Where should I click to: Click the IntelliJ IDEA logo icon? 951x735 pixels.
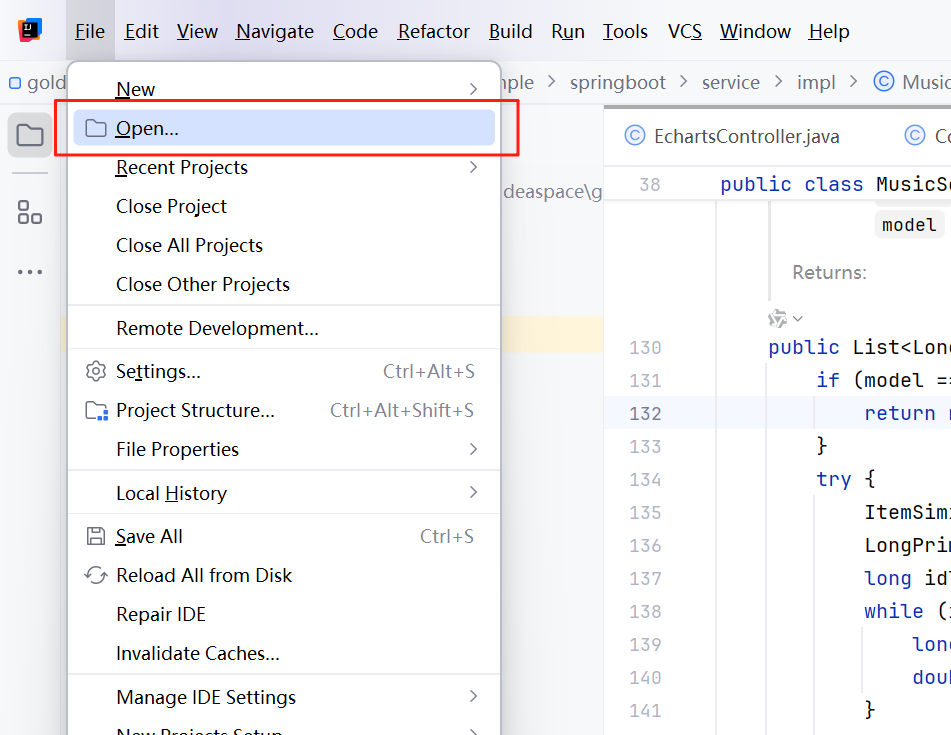30,31
